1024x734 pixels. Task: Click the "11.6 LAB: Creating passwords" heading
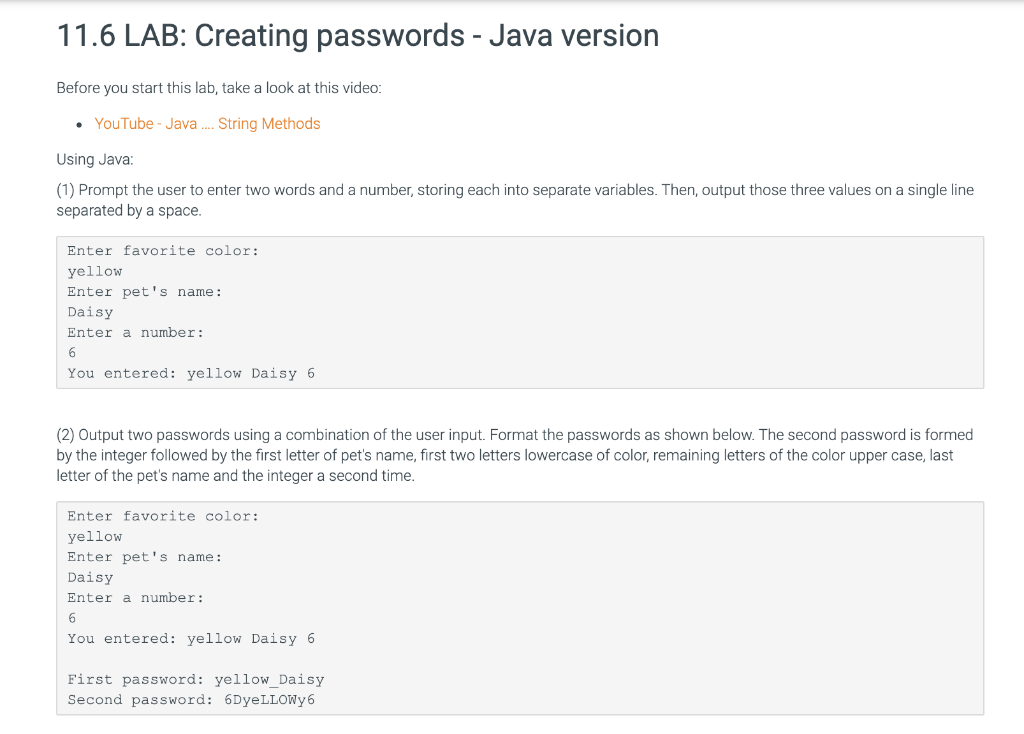pos(358,36)
